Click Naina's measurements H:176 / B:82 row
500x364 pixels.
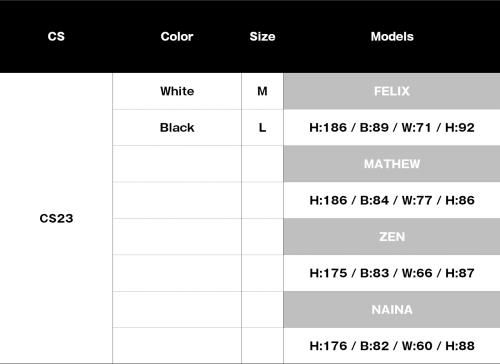pyautogui.click(x=392, y=346)
